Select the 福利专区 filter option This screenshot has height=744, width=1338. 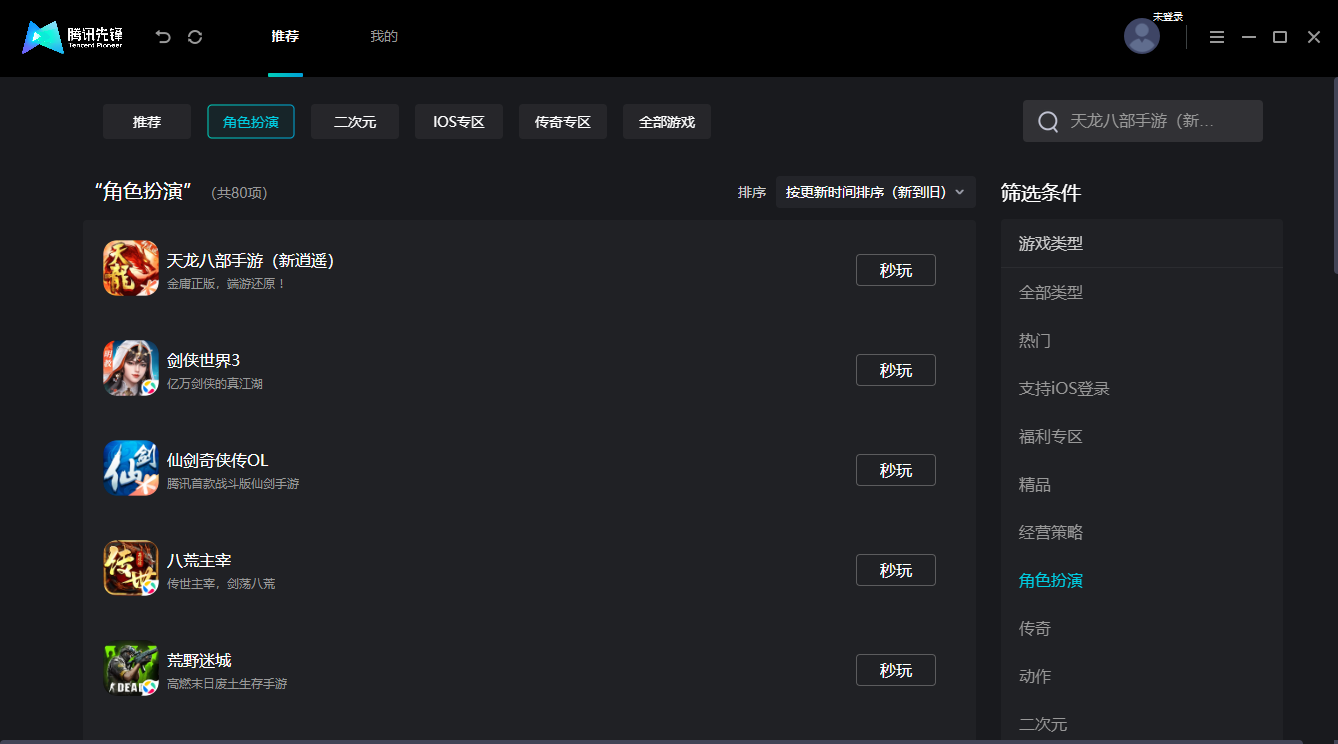[x=1049, y=436]
